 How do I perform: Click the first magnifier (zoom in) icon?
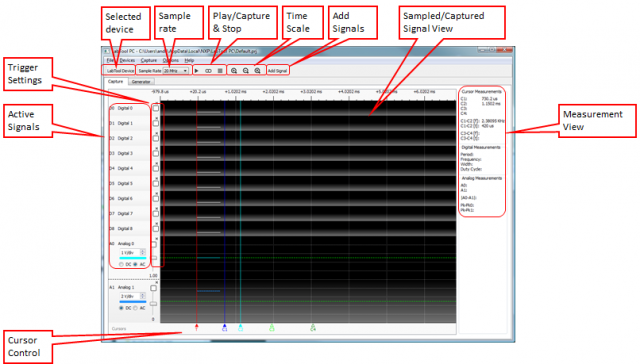pos(234,71)
